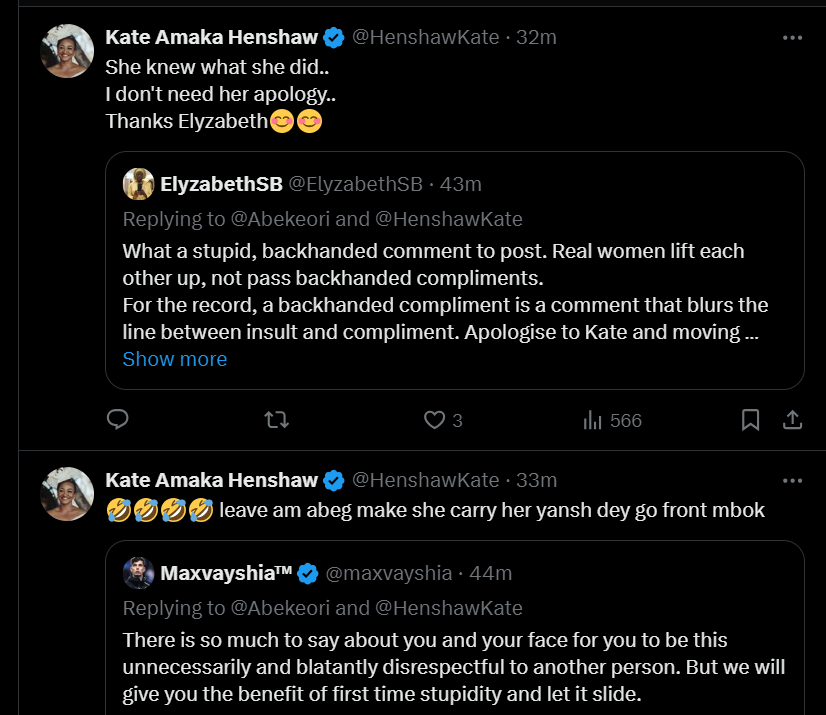826x715 pixels.
Task: Open the more options menu on Kate's first tweet
Action: (793, 36)
